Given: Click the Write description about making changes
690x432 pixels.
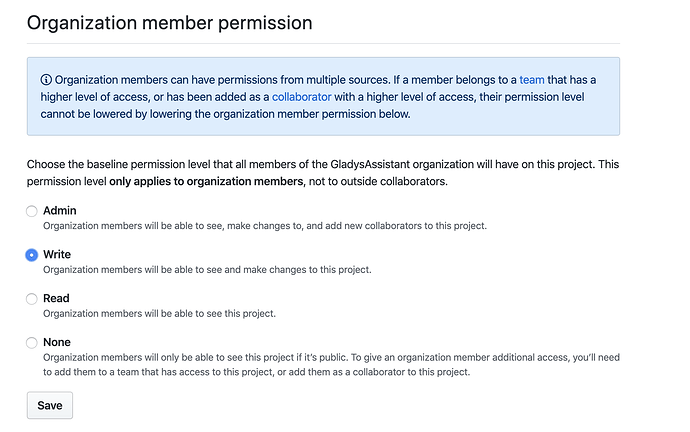Looking at the screenshot, I should [x=207, y=270].
